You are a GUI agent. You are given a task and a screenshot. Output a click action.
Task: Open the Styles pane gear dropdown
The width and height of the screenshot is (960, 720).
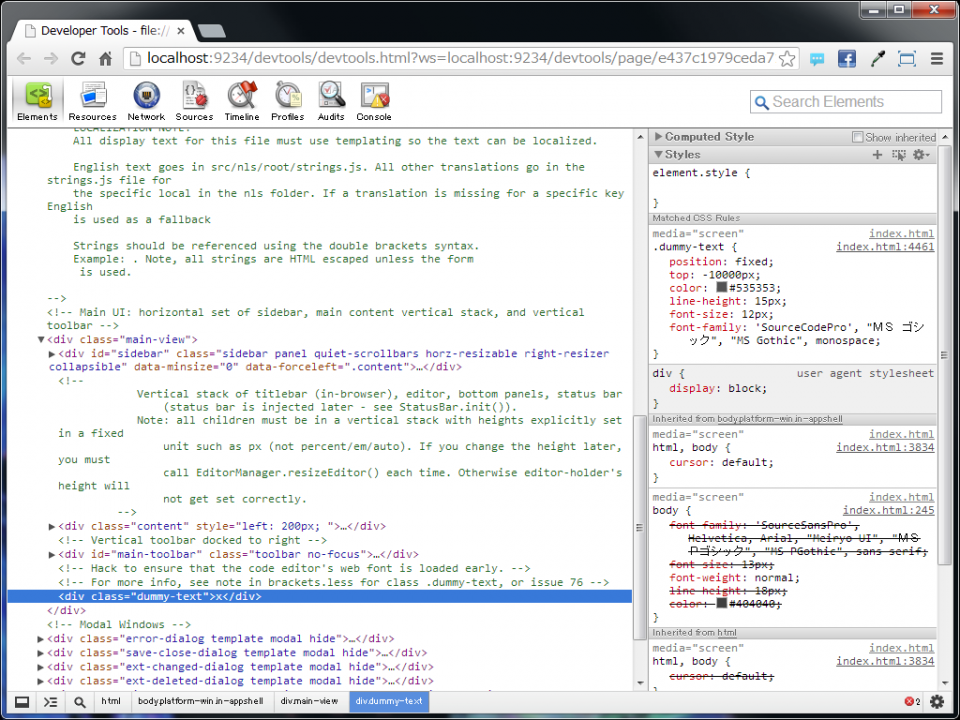[920, 155]
